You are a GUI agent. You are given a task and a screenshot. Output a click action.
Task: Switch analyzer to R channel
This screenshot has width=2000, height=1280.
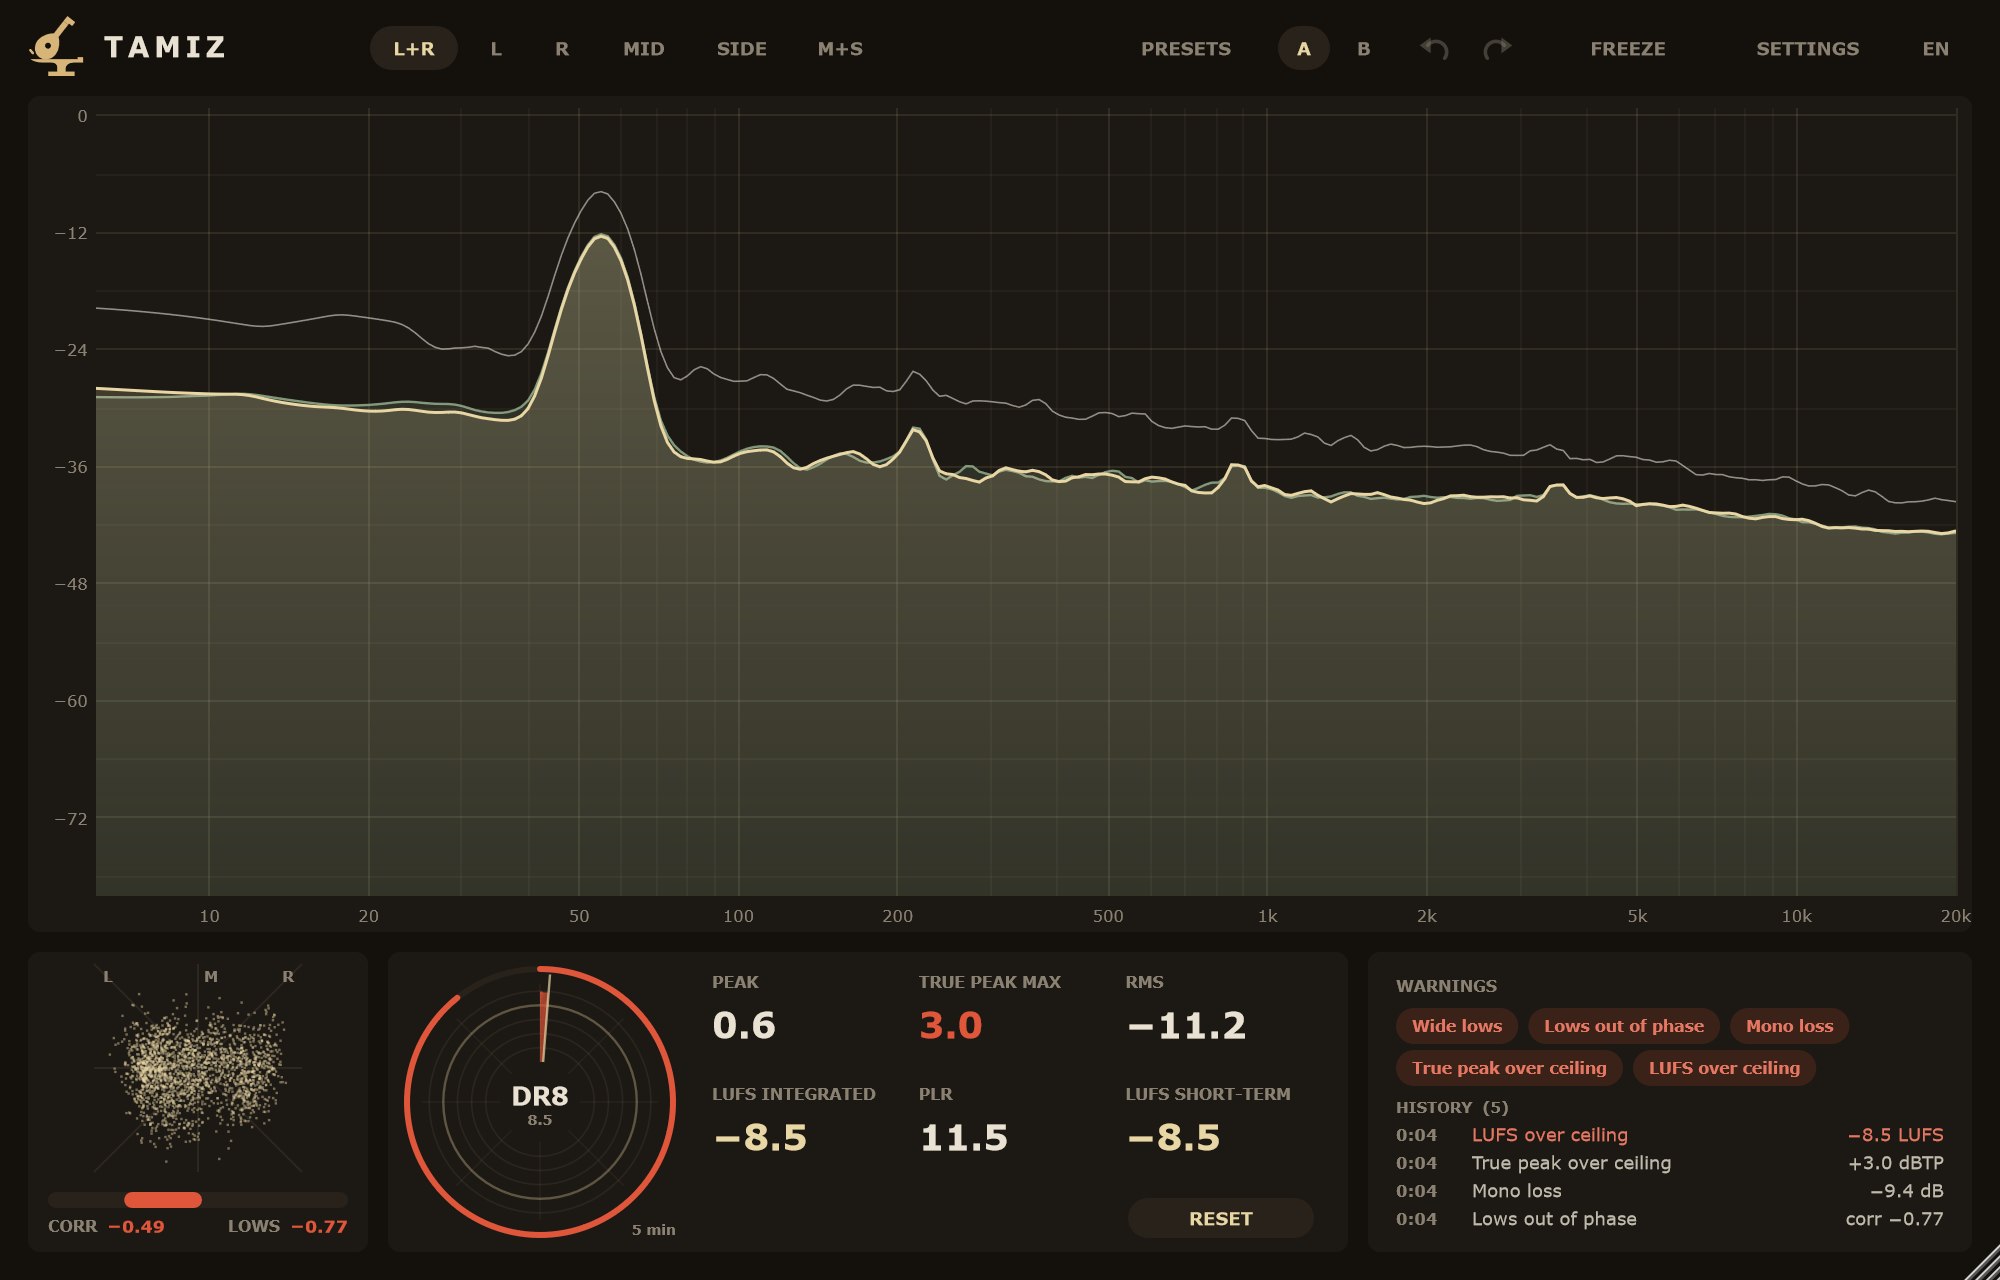[x=562, y=48]
